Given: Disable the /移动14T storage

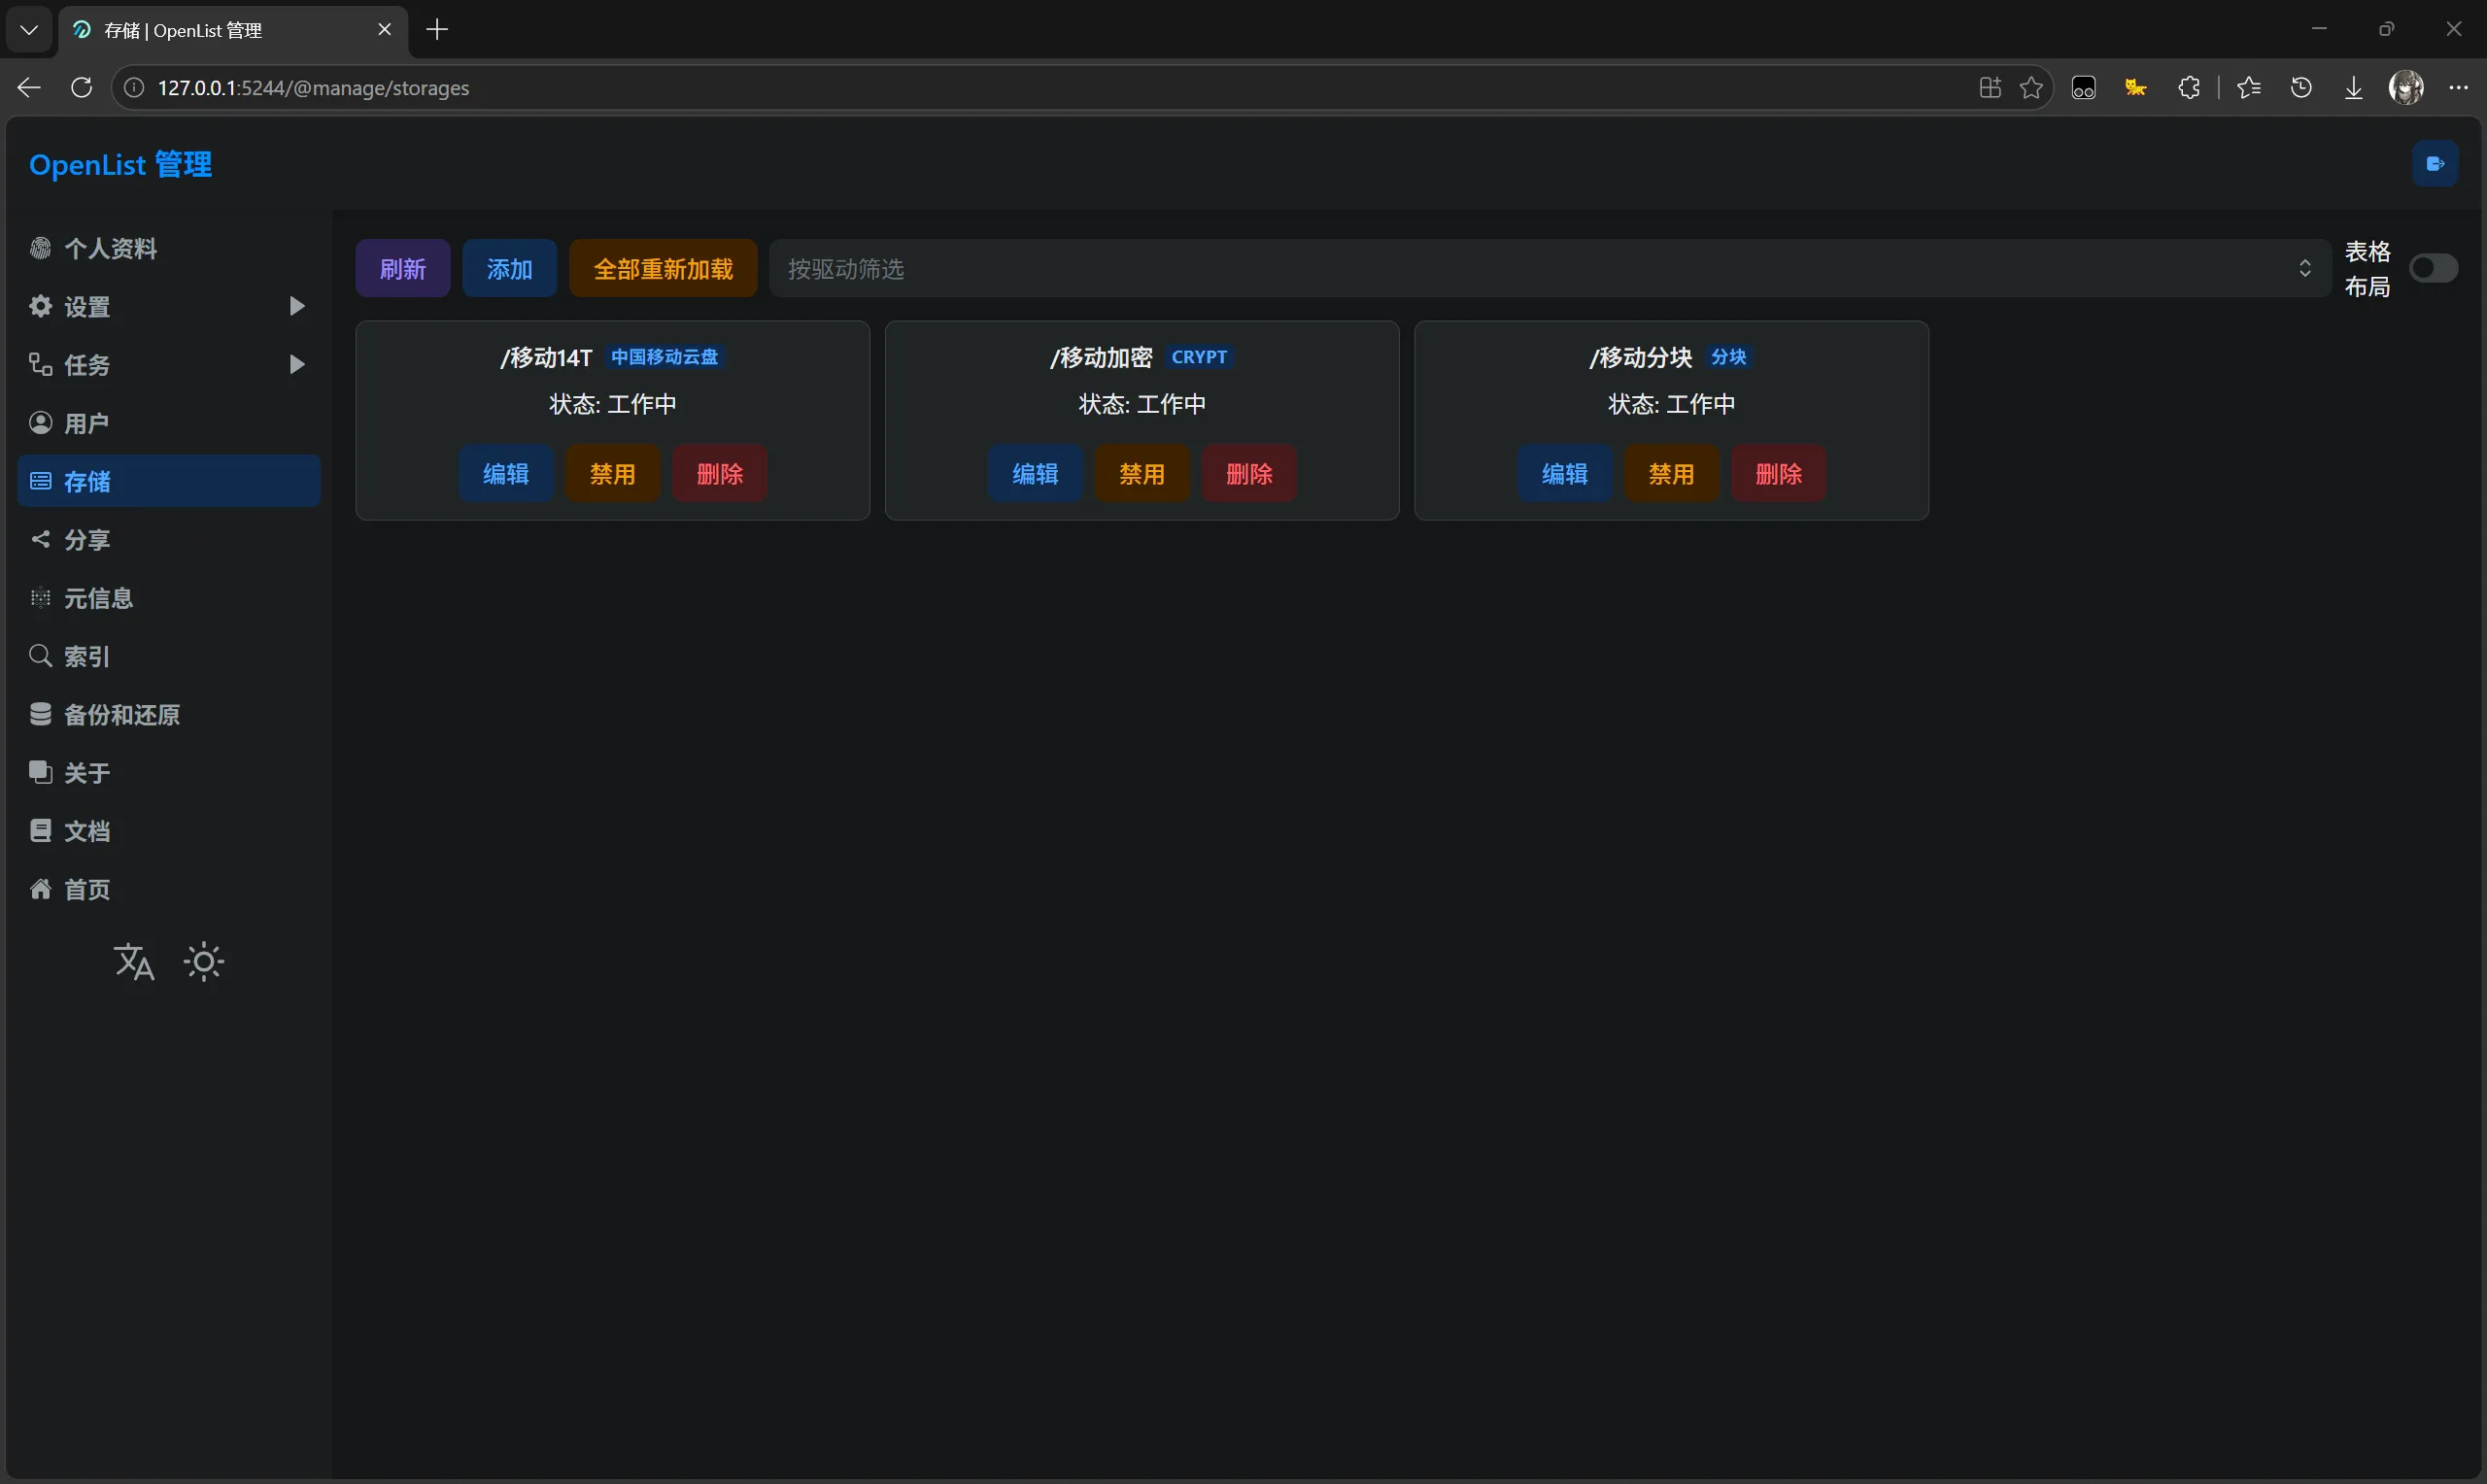Looking at the screenshot, I should pyautogui.click(x=613, y=473).
